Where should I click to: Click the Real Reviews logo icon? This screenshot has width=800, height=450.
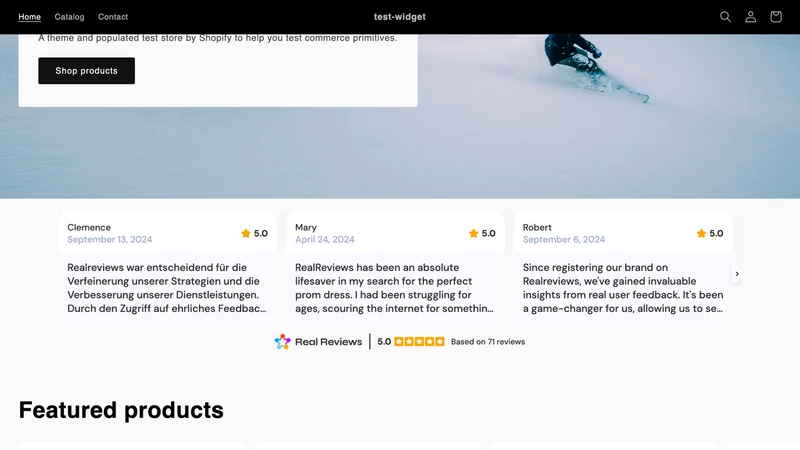pyautogui.click(x=282, y=341)
